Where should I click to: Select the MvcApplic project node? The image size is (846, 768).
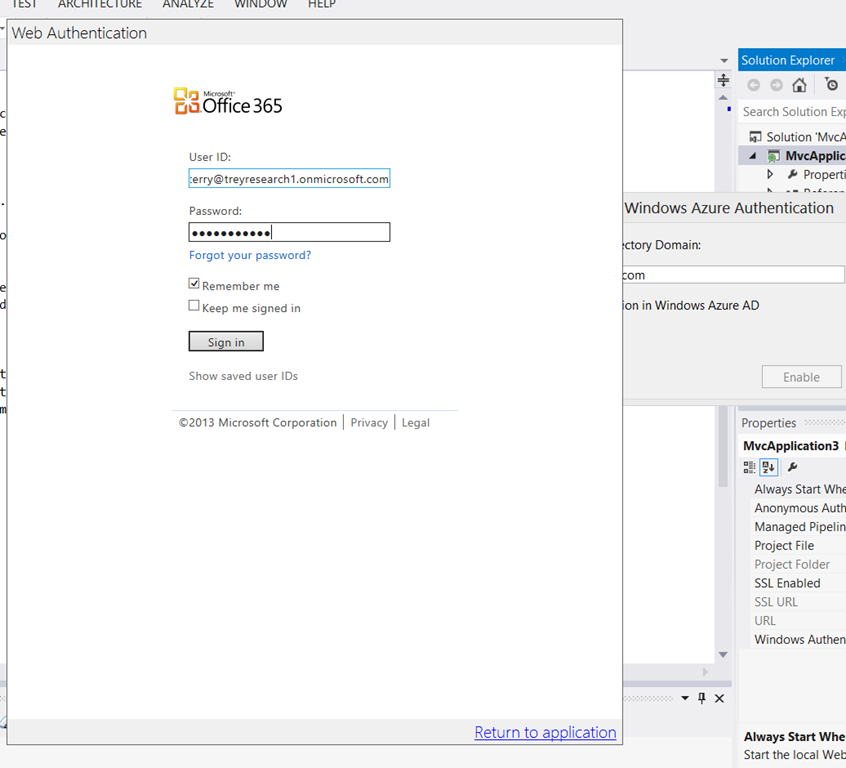coord(815,156)
